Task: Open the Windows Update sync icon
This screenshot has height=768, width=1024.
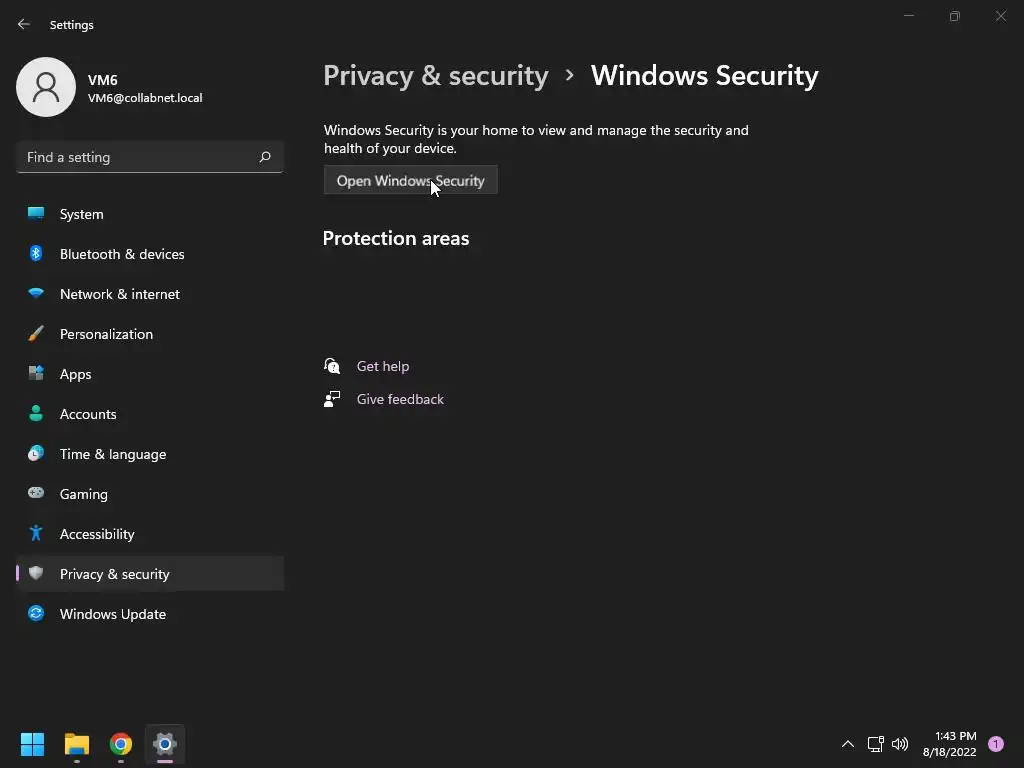Action: coord(36,614)
